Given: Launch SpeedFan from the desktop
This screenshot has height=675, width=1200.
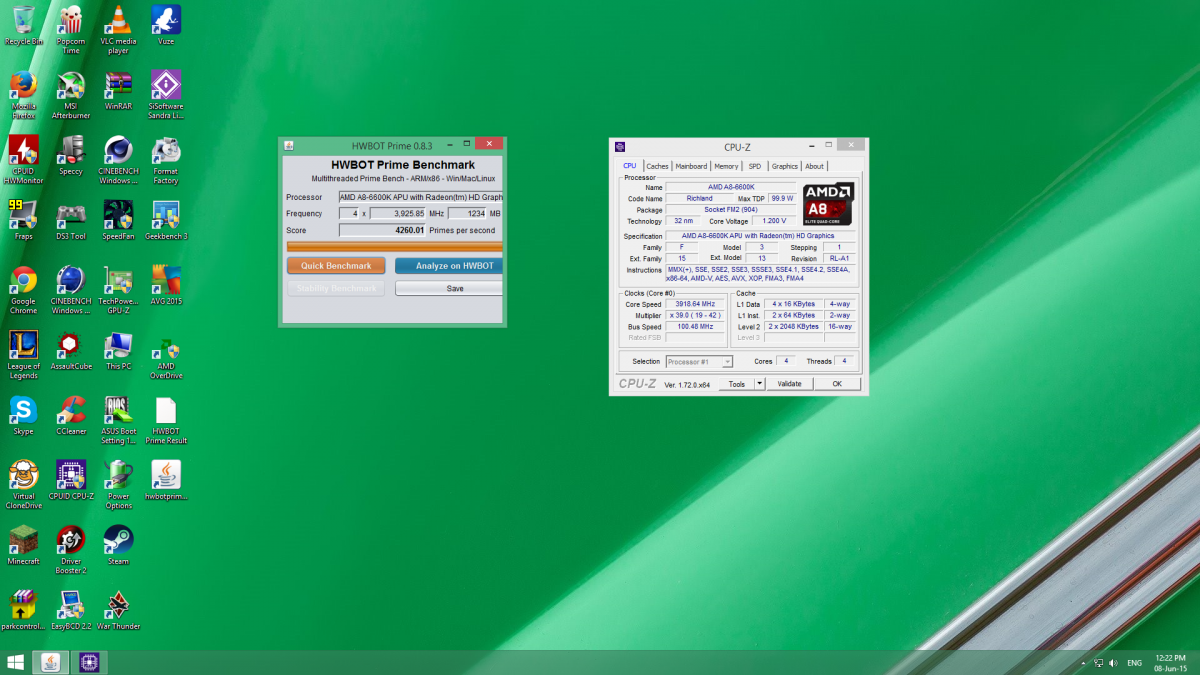Looking at the screenshot, I should pyautogui.click(x=118, y=221).
